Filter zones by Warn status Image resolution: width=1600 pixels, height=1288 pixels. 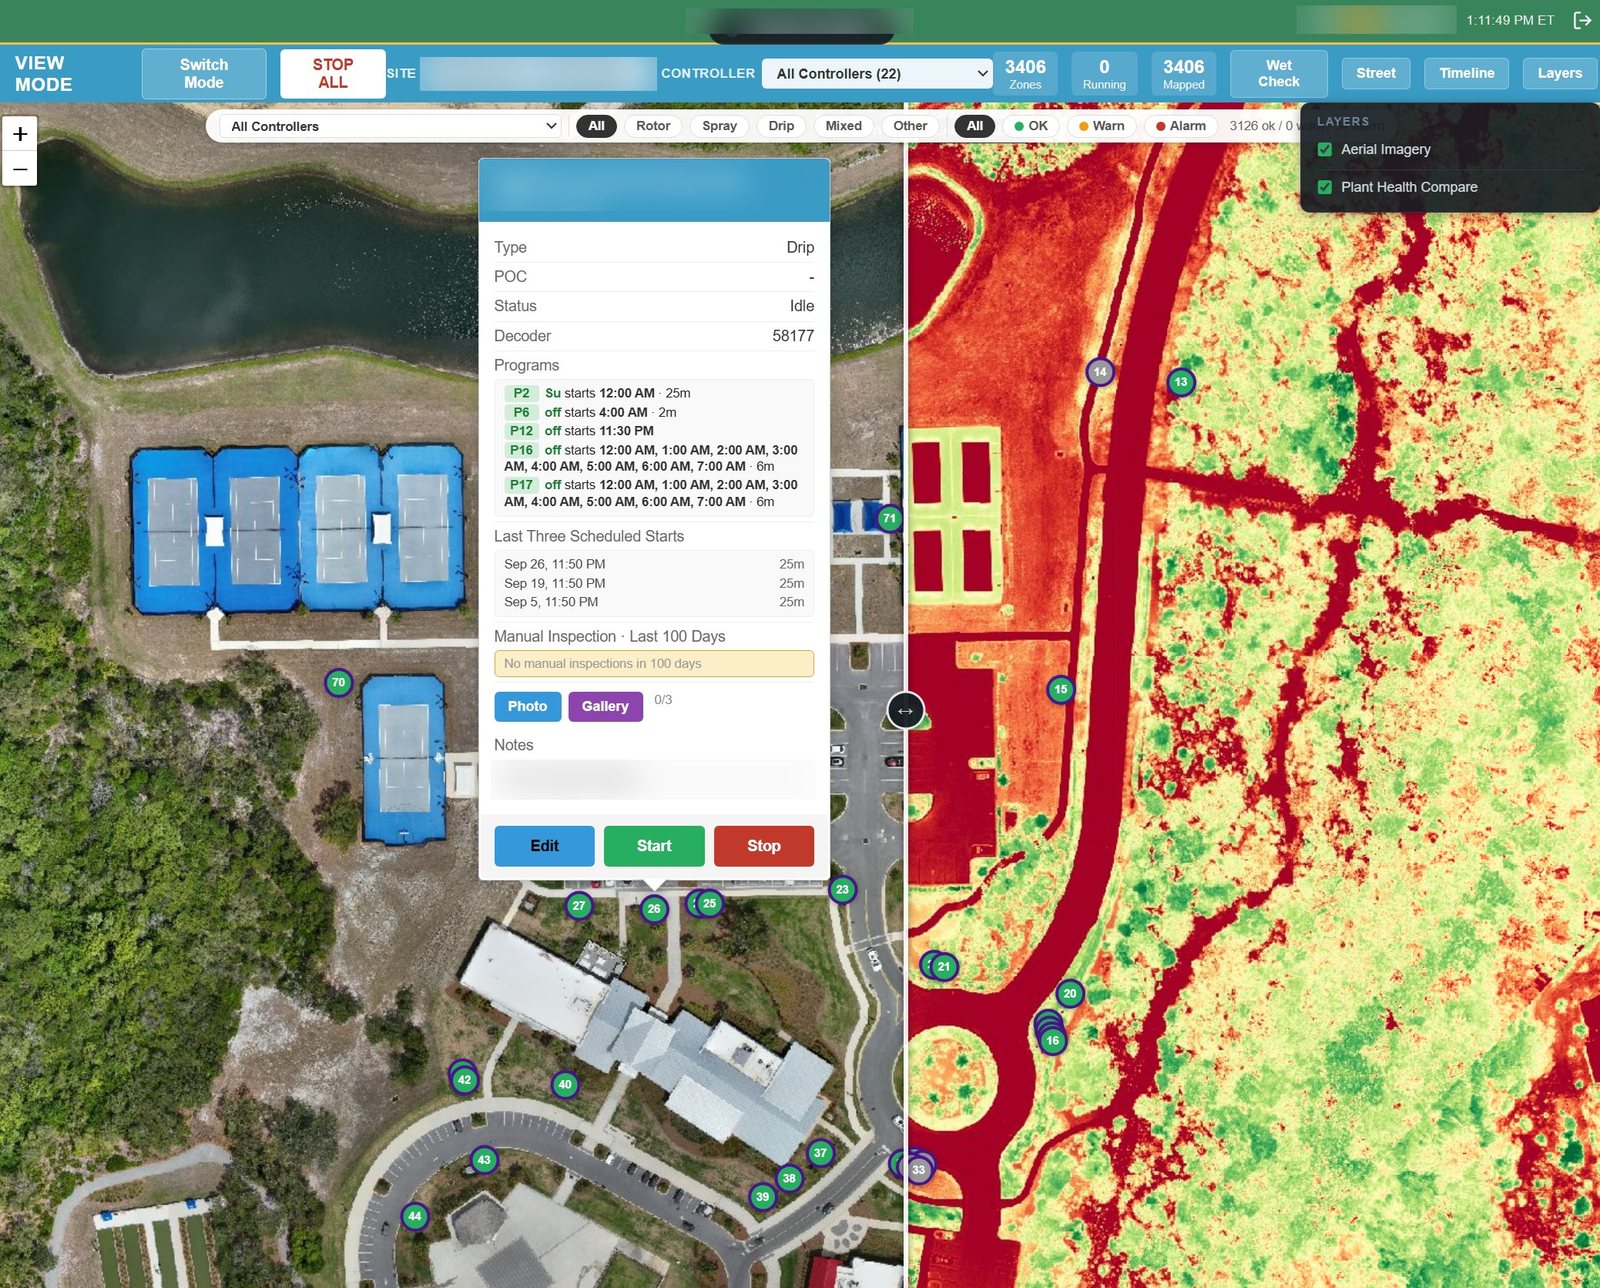[x=1101, y=126]
